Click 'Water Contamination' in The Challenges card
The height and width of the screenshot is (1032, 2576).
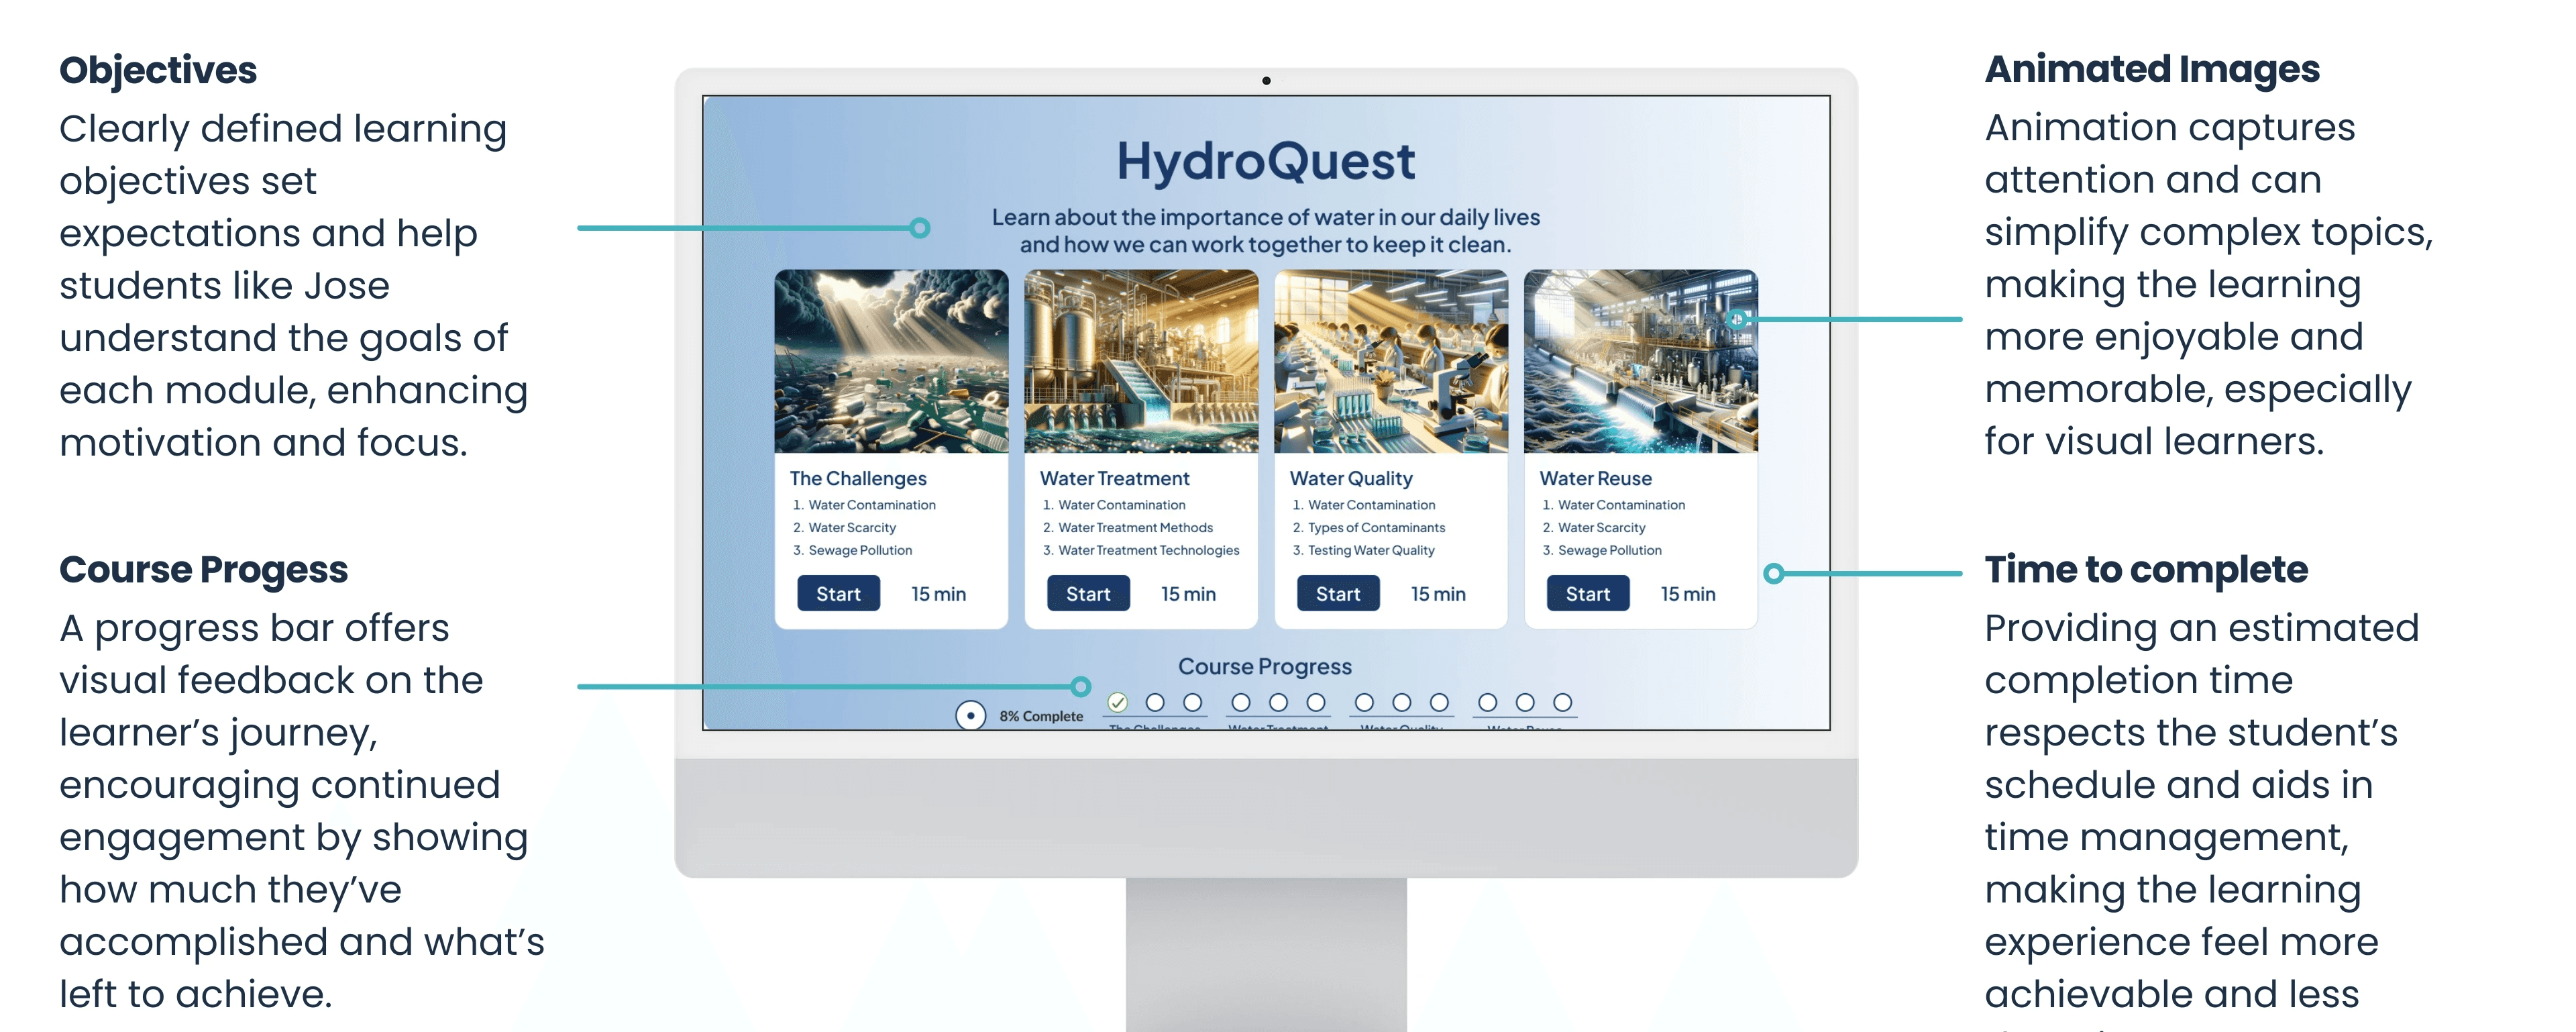pos(872,505)
